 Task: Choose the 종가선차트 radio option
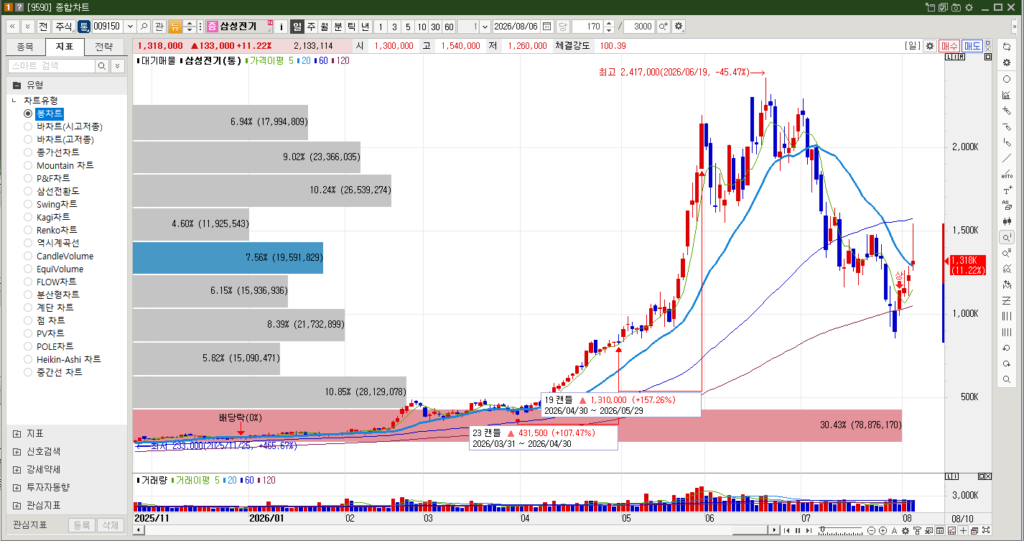[28, 152]
